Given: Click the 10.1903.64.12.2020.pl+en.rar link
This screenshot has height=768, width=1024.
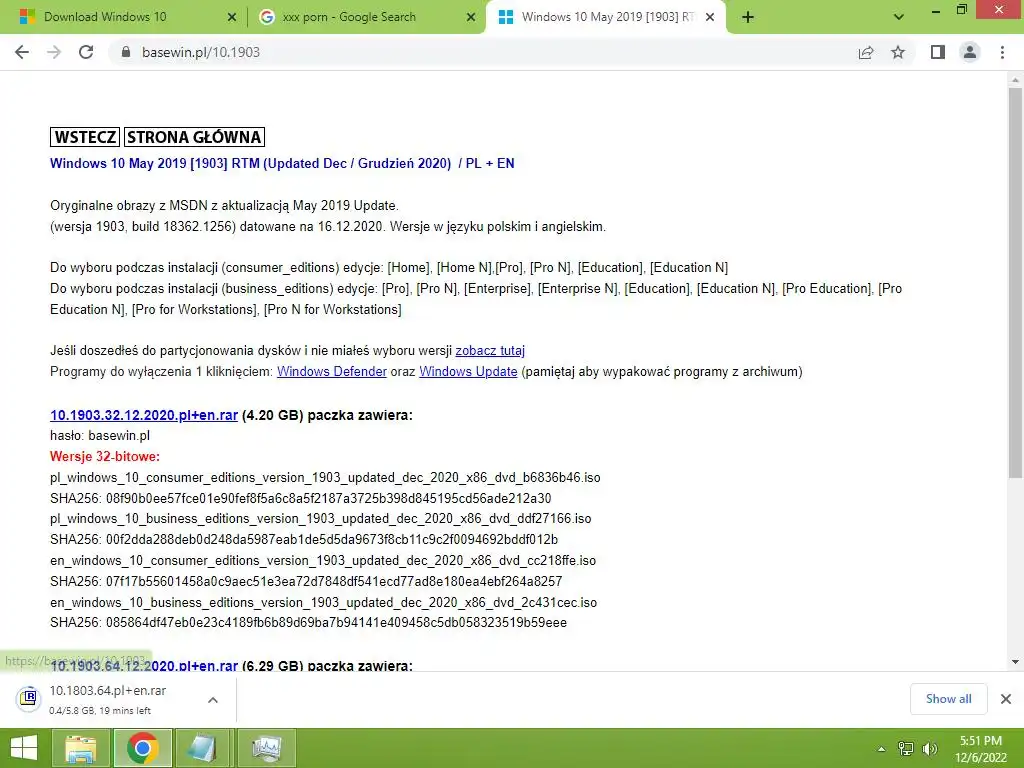Looking at the screenshot, I should [x=144, y=665].
